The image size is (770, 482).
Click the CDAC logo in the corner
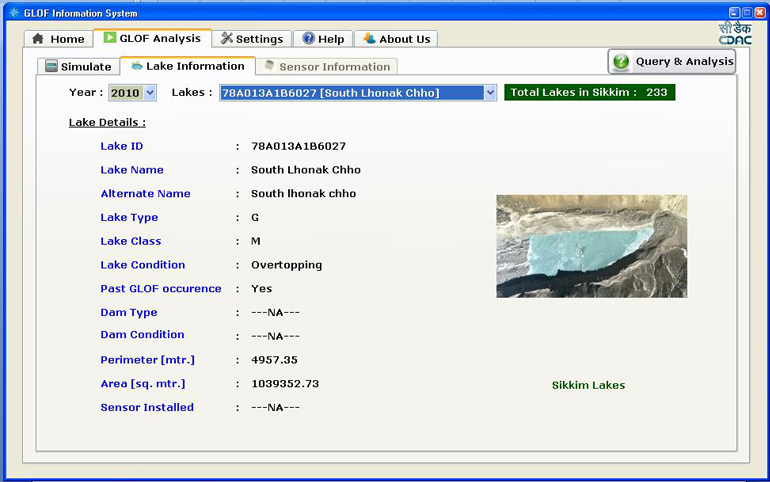click(x=735, y=34)
